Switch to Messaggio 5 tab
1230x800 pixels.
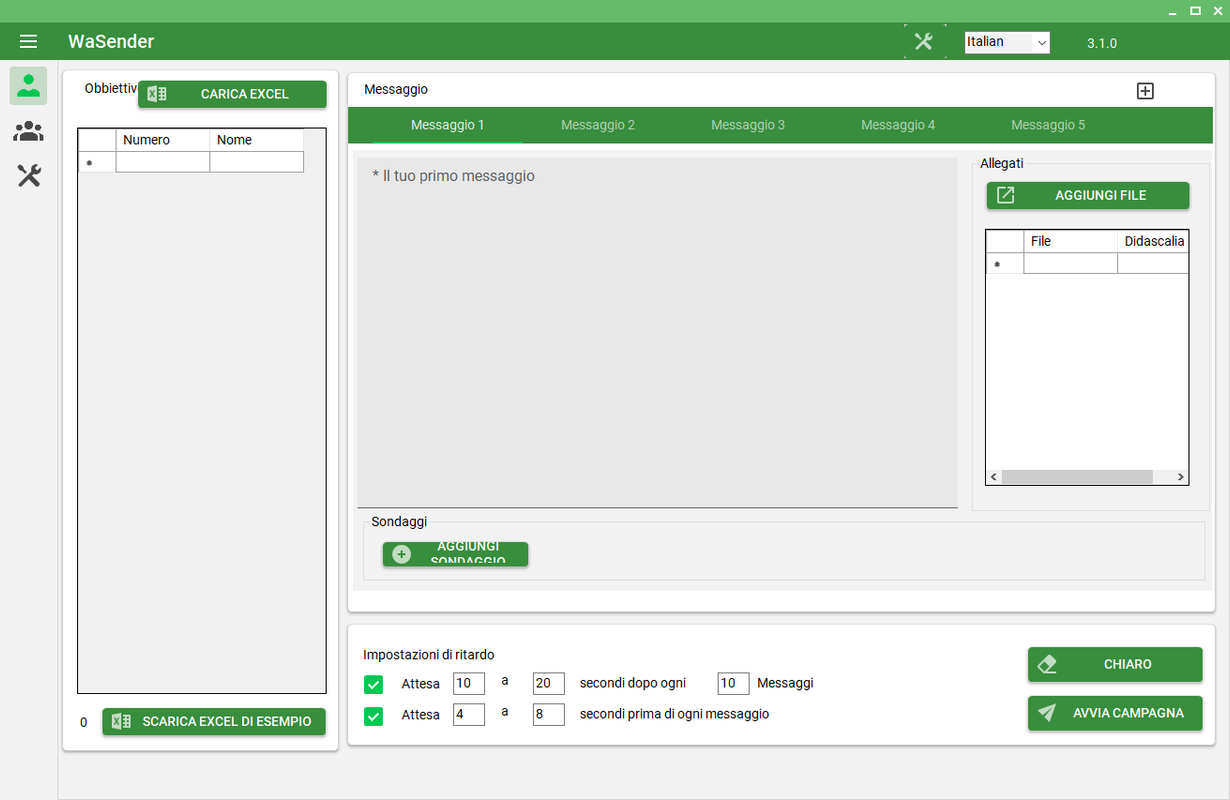point(1048,125)
